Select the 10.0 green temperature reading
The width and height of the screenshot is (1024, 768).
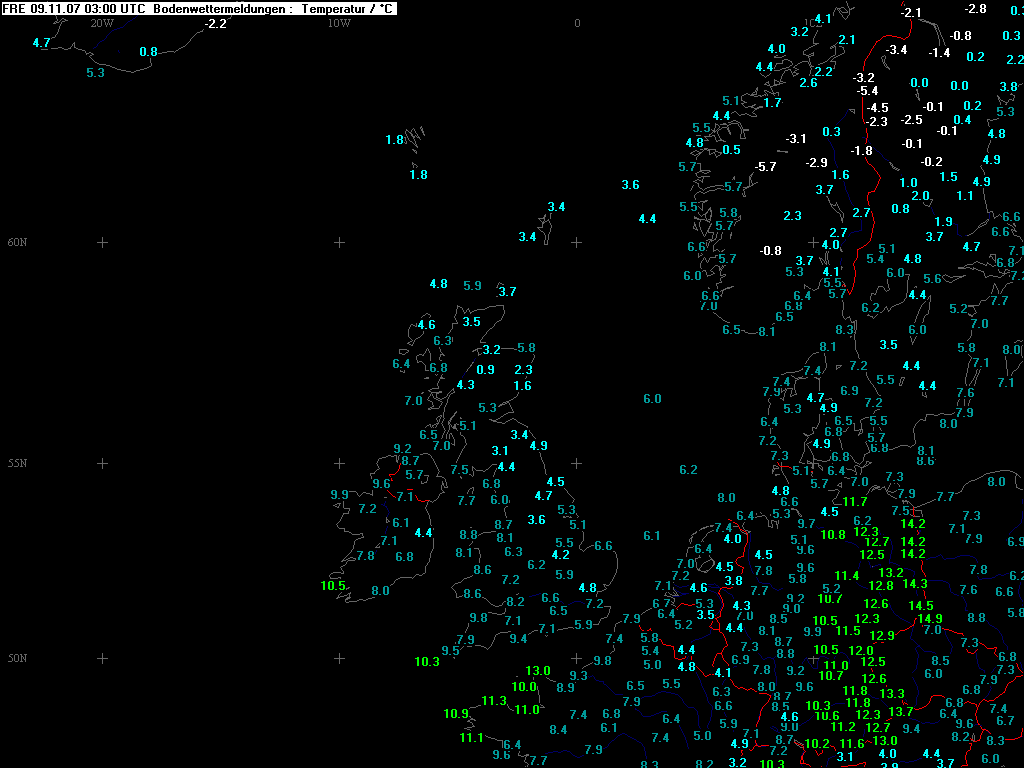(525, 686)
